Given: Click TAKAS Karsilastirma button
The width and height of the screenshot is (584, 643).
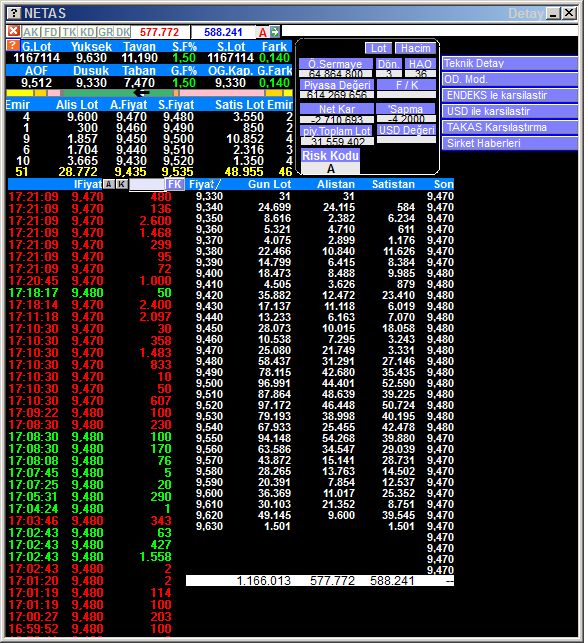Looking at the screenshot, I should pos(510,127).
